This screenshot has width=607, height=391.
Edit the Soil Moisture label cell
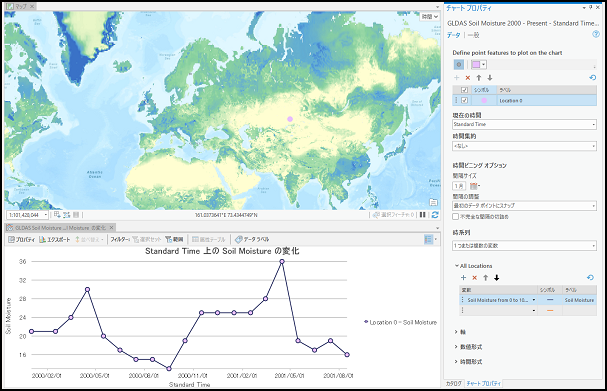[x=580, y=300]
